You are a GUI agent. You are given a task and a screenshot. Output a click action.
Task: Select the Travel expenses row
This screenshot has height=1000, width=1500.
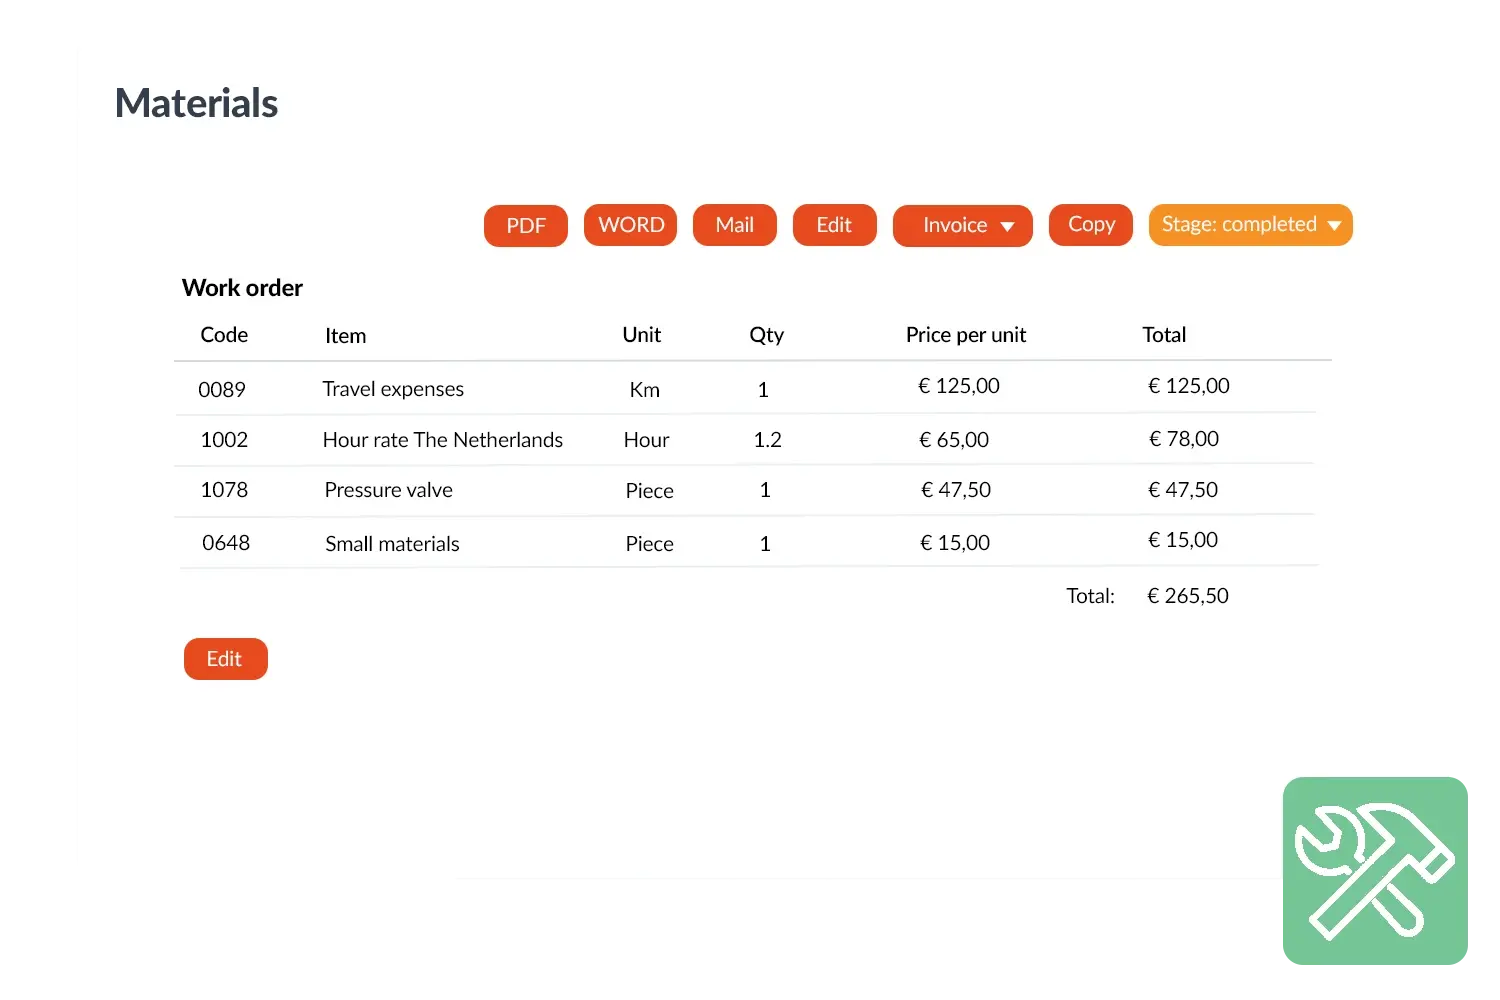(393, 389)
